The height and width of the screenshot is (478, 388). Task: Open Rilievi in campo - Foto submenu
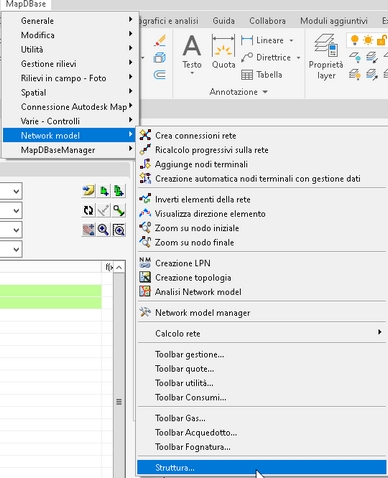pos(70,78)
